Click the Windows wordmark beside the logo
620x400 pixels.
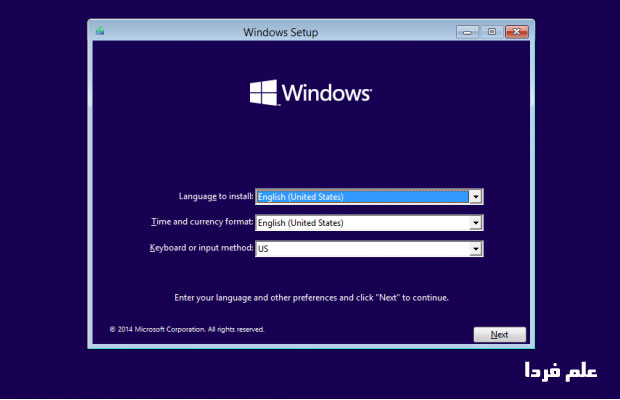326,93
